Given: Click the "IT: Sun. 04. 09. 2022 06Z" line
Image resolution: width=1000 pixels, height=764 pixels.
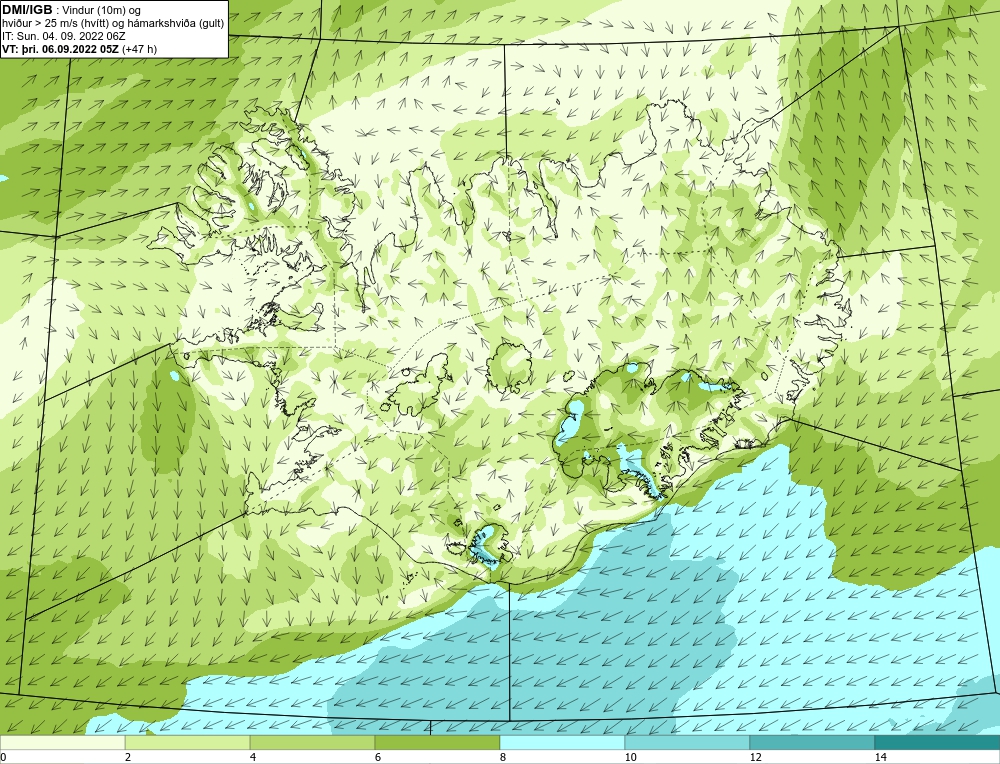Looking at the screenshot, I should point(64,36).
